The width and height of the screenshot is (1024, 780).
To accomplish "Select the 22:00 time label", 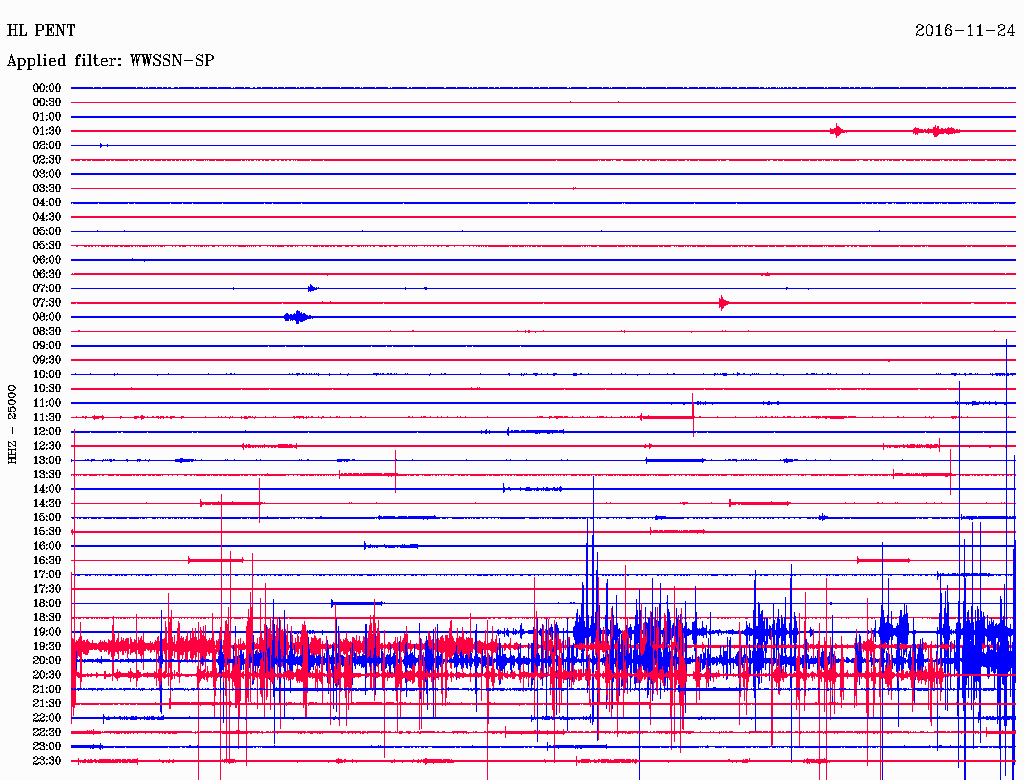I will (x=47, y=718).
